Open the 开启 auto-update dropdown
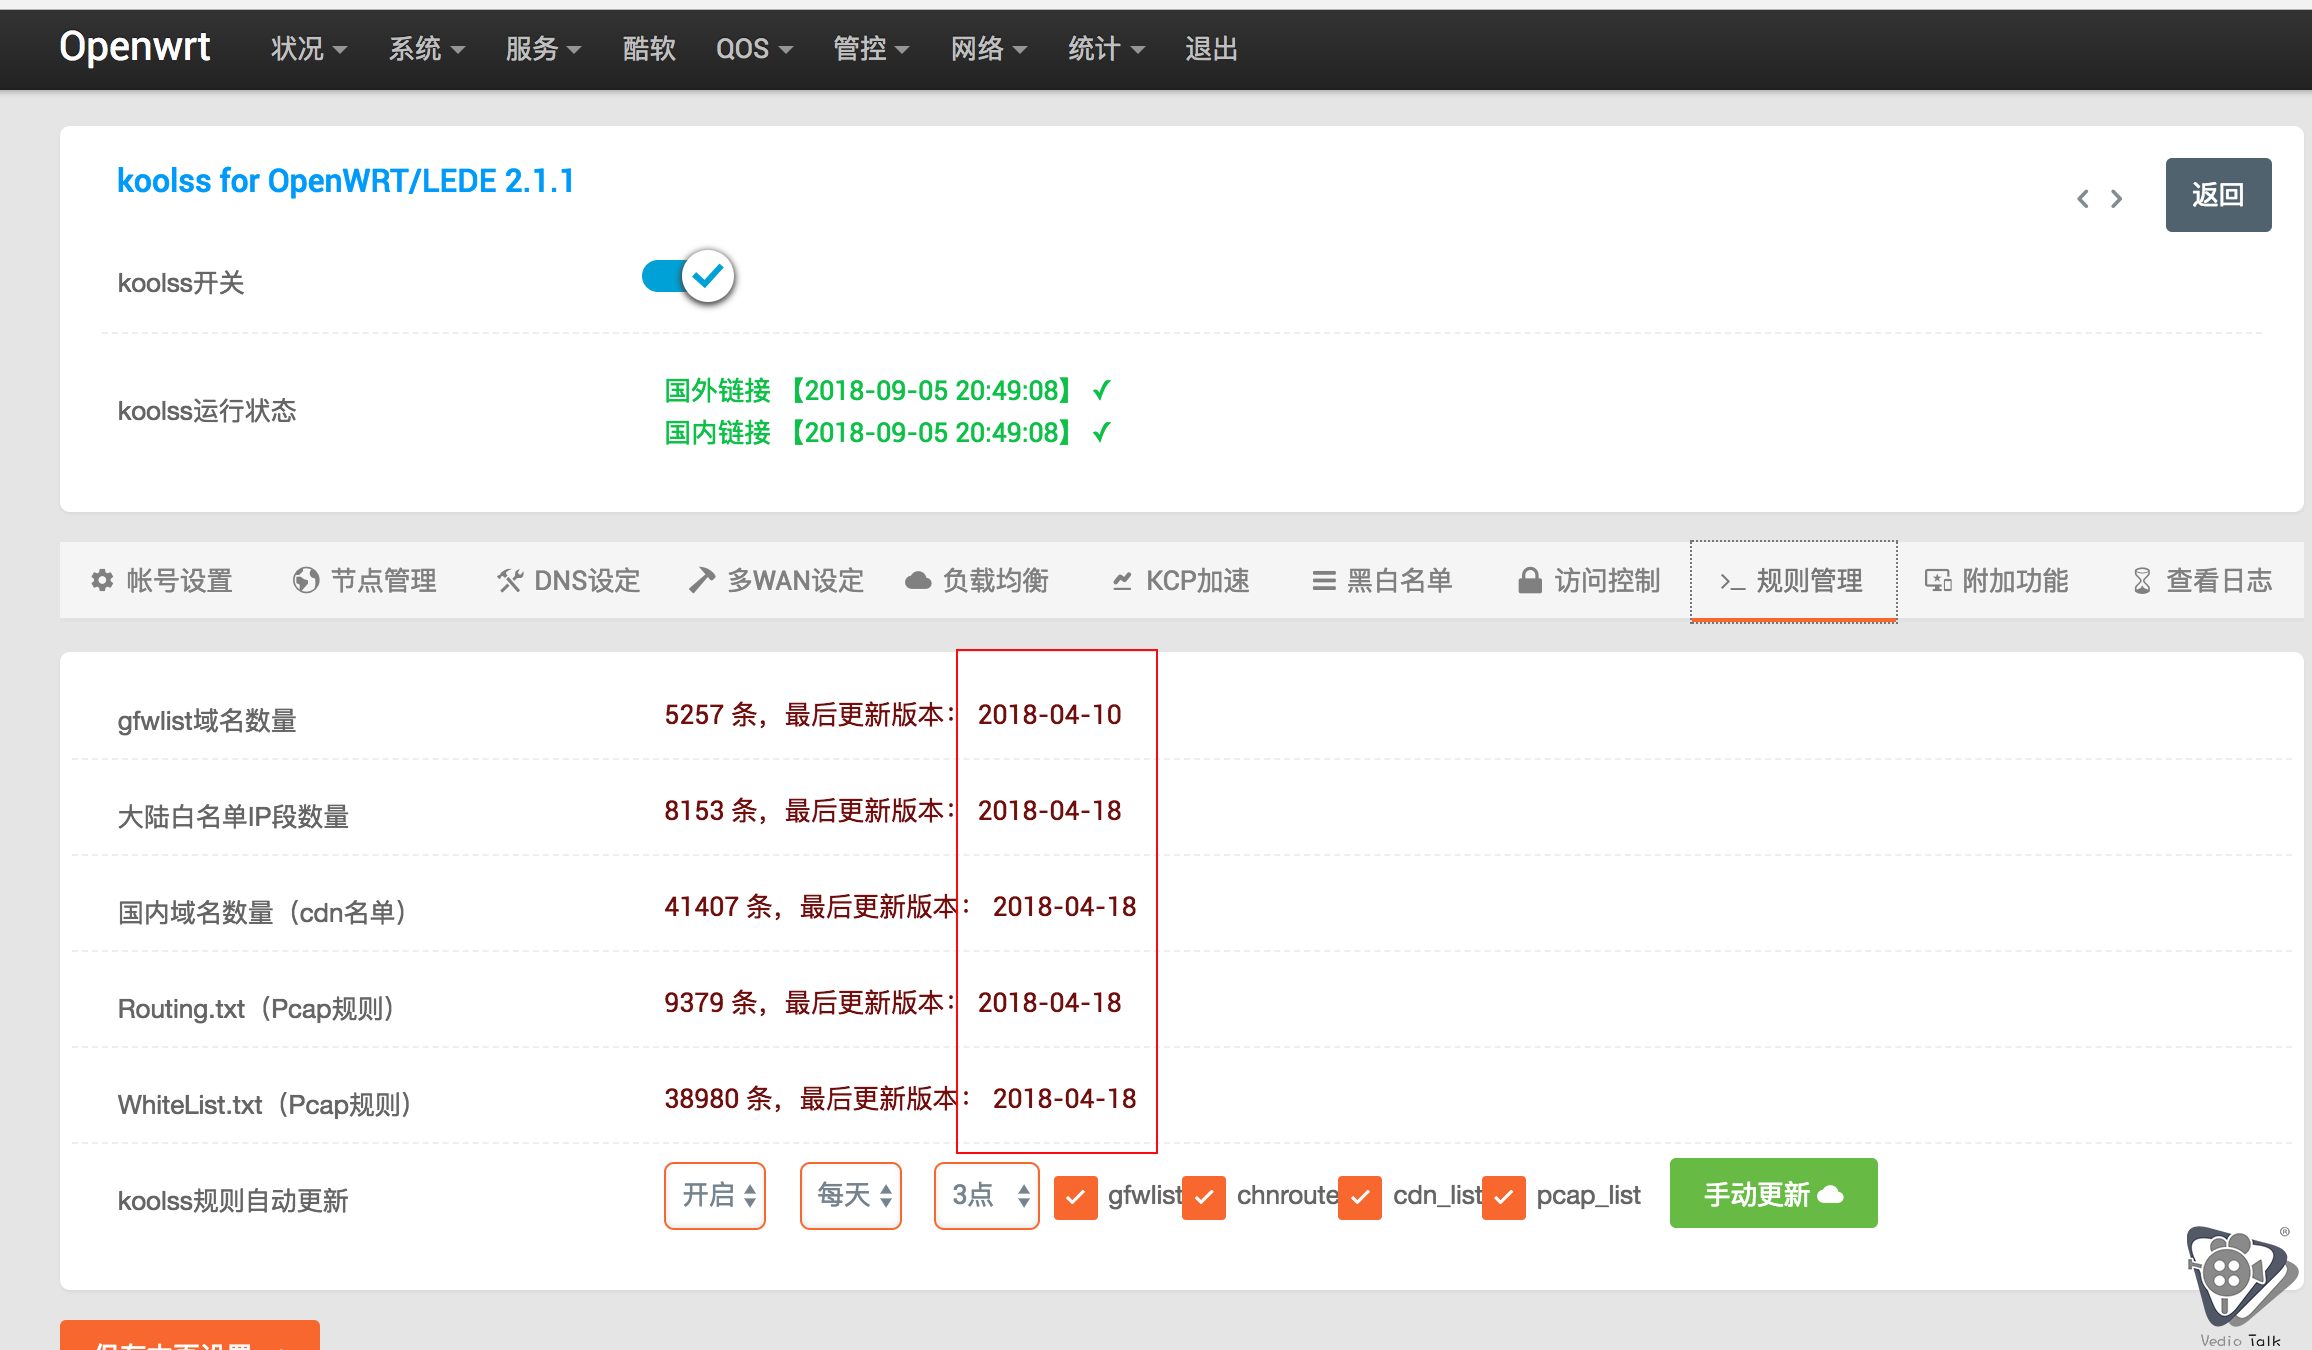Image resolution: width=2312 pixels, height=1350 pixels. 715,1195
